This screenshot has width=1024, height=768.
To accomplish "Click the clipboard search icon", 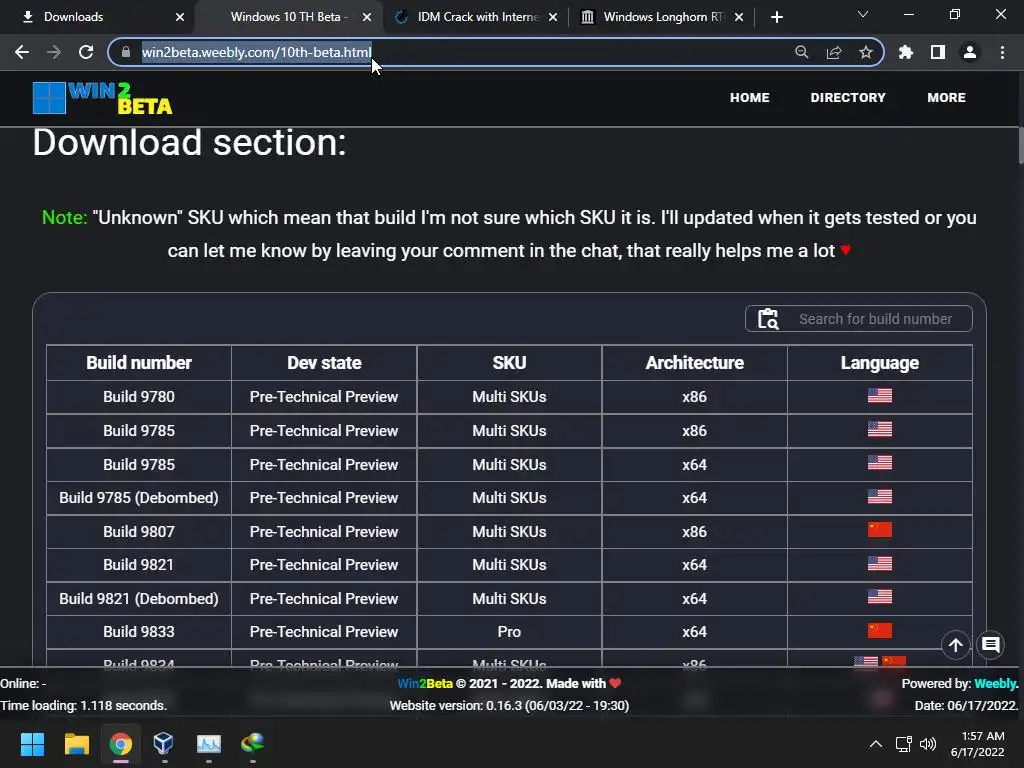I will (768, 319).
